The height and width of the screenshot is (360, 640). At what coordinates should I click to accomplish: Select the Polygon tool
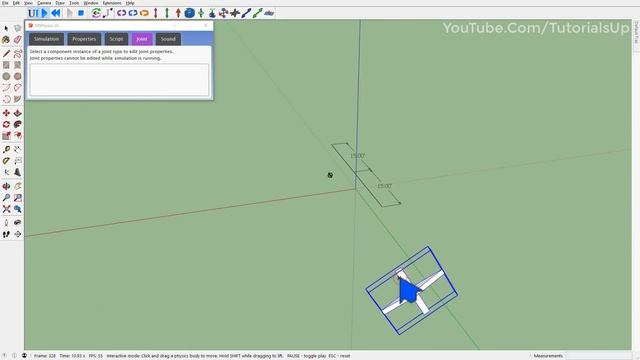18,76
